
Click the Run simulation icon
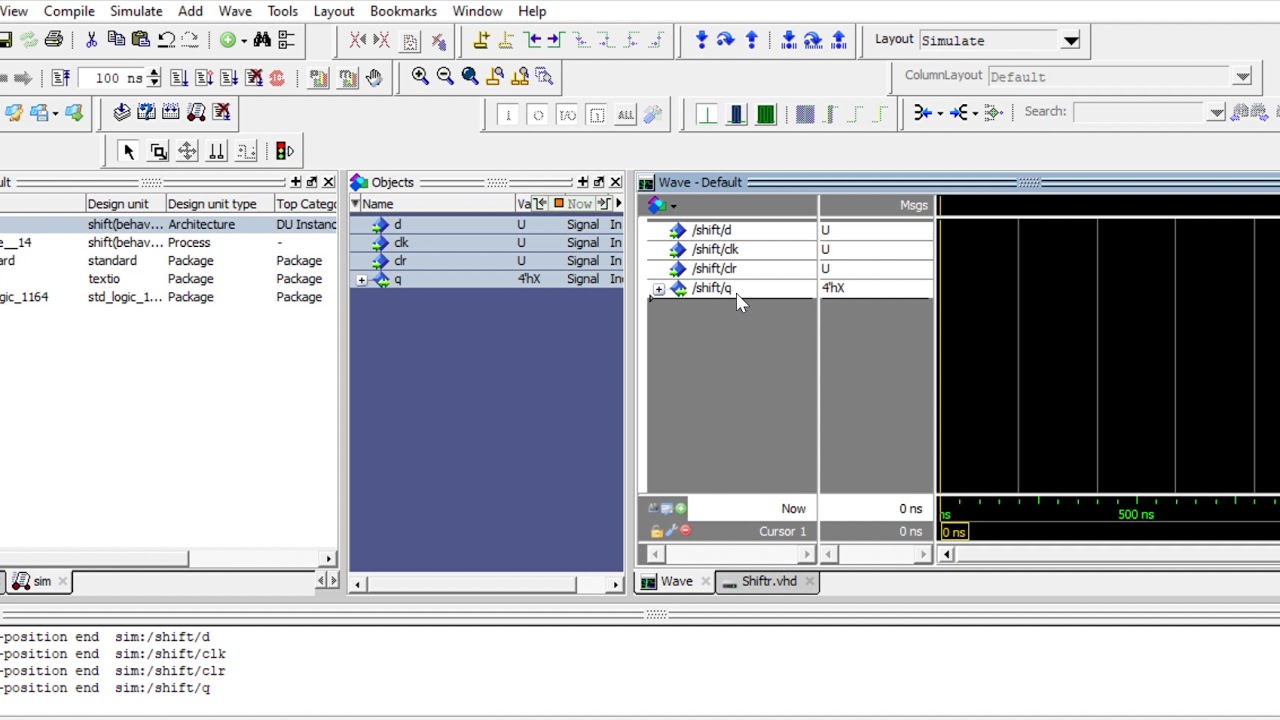coord(179,77)
